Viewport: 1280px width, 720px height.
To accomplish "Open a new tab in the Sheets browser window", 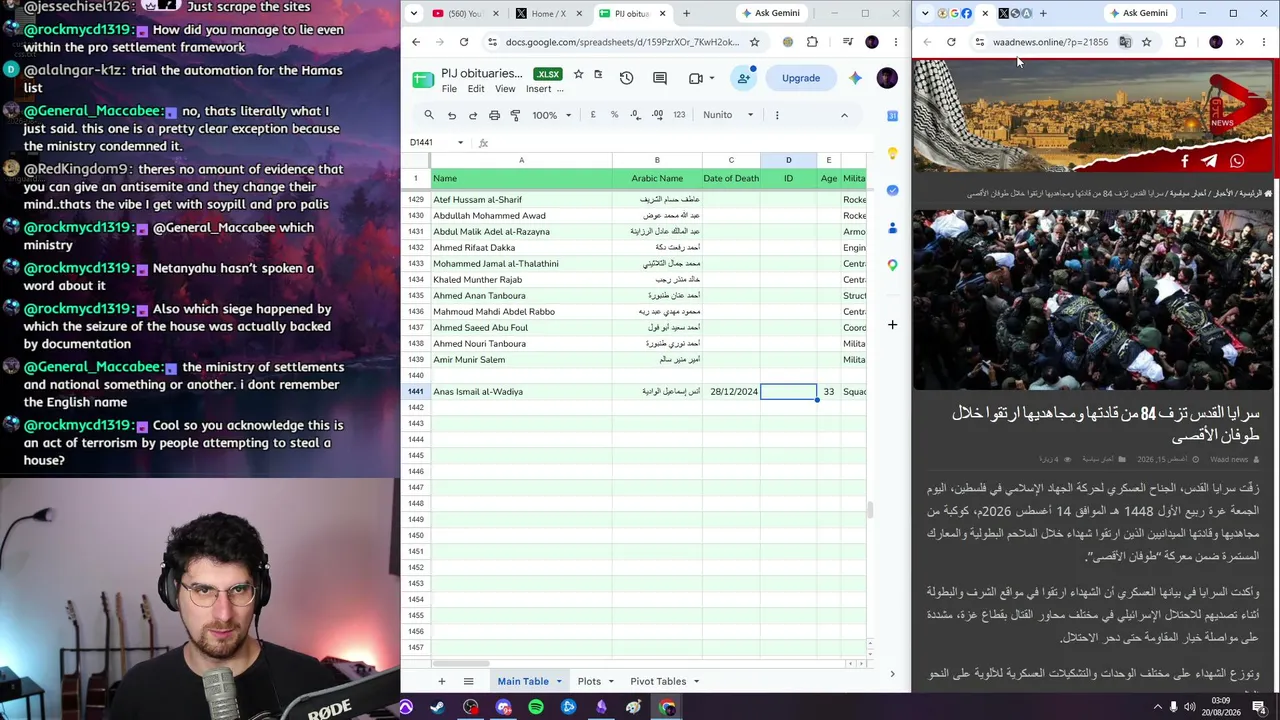I will click(x=686, y=14).
